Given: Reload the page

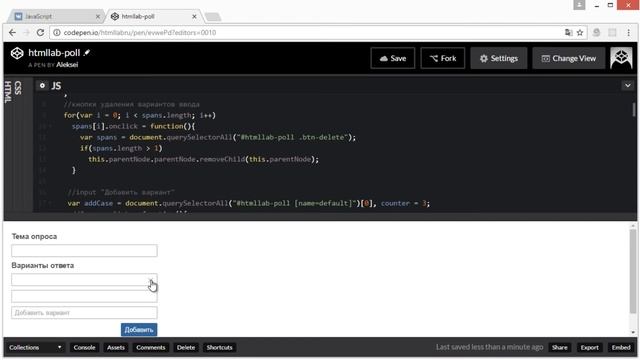Looking at the screenshot, I should coord(40,33).
